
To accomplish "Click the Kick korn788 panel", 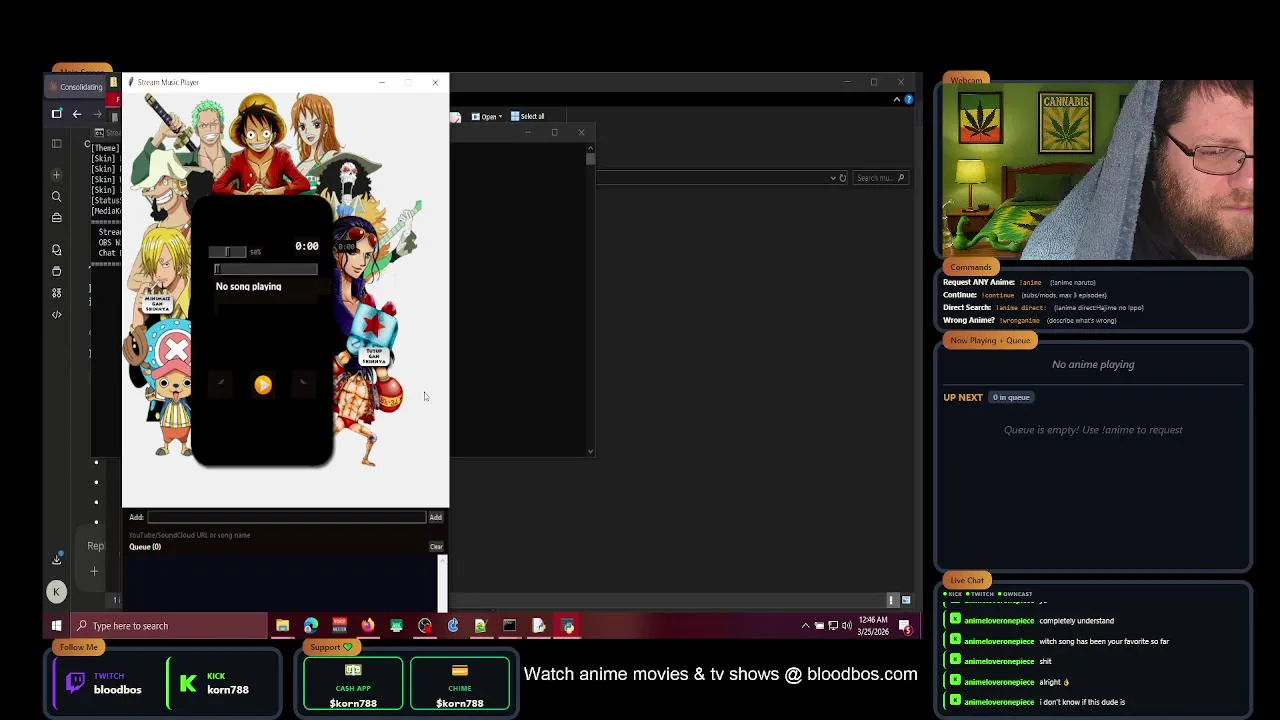I will tap(222, 684).
